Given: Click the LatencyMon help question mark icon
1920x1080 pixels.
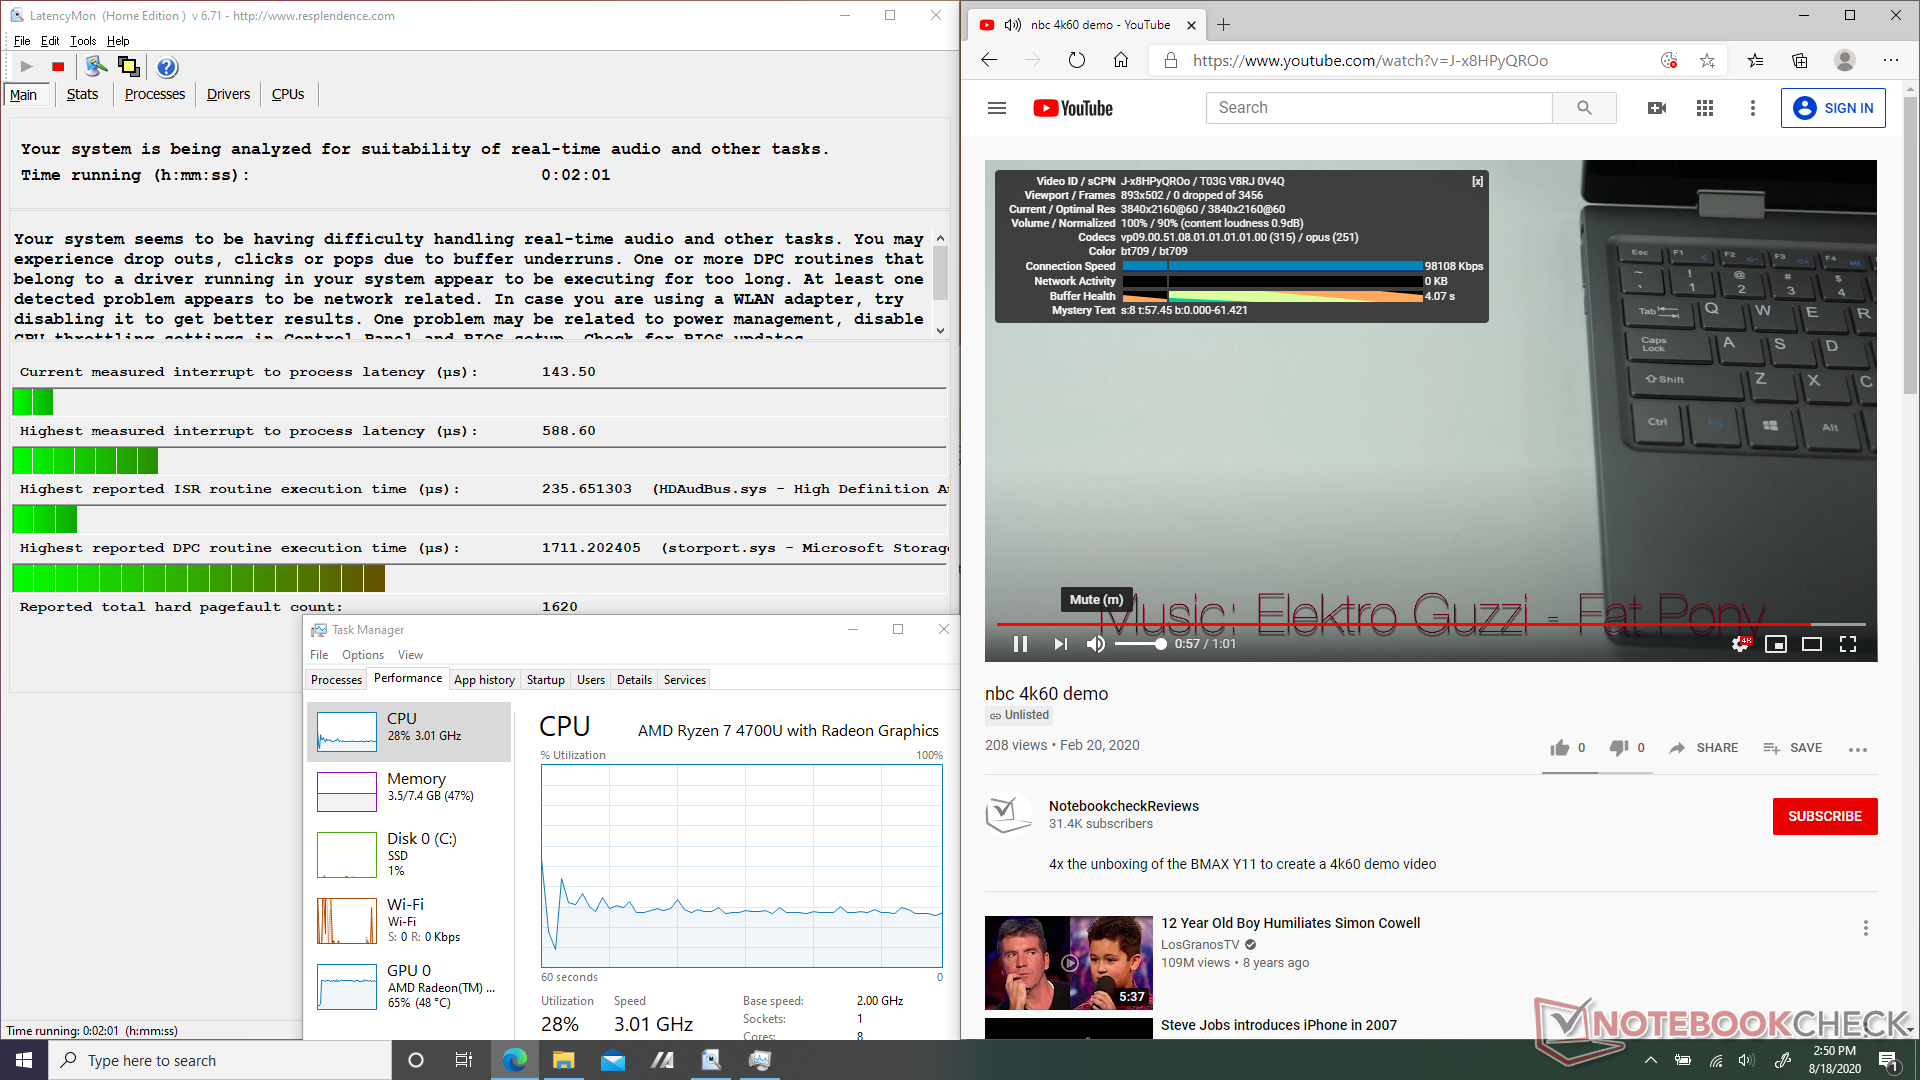Looking at the screenshot, I should point(167,67).
